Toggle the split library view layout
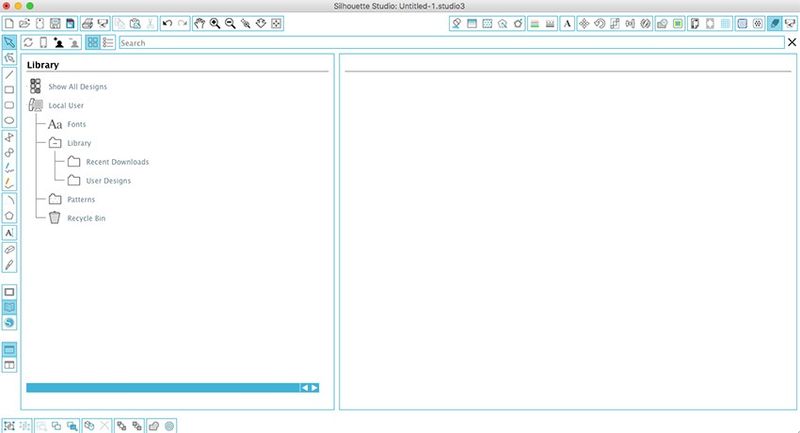 click(x=9, y=365)
